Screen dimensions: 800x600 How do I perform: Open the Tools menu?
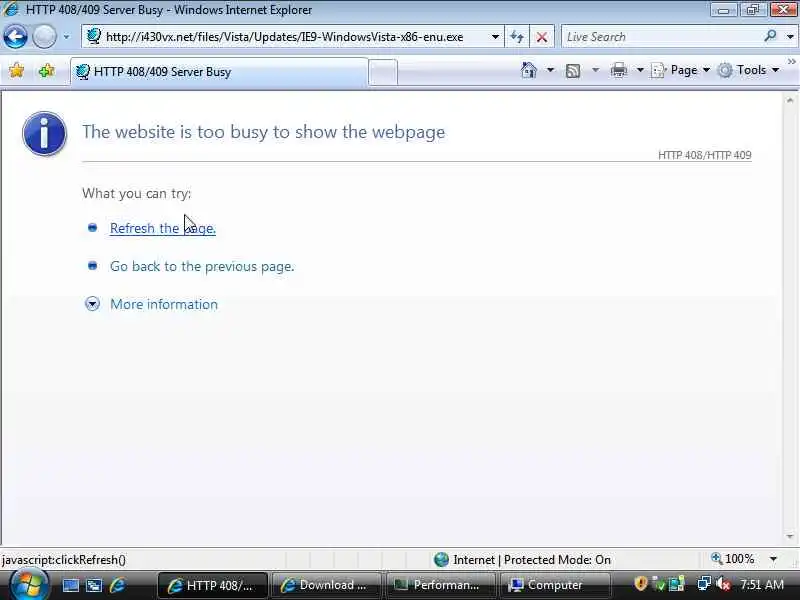748,70
